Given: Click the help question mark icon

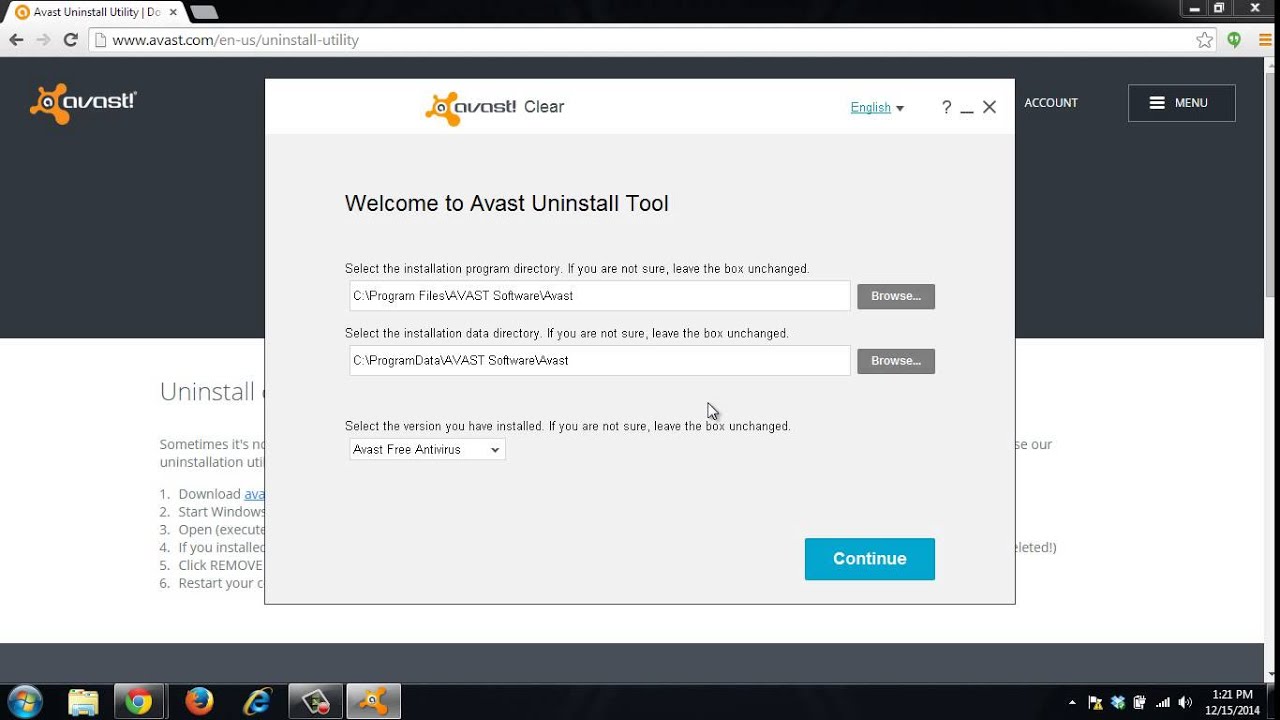Looking at the screenshot, I should (x=946, y=107).
